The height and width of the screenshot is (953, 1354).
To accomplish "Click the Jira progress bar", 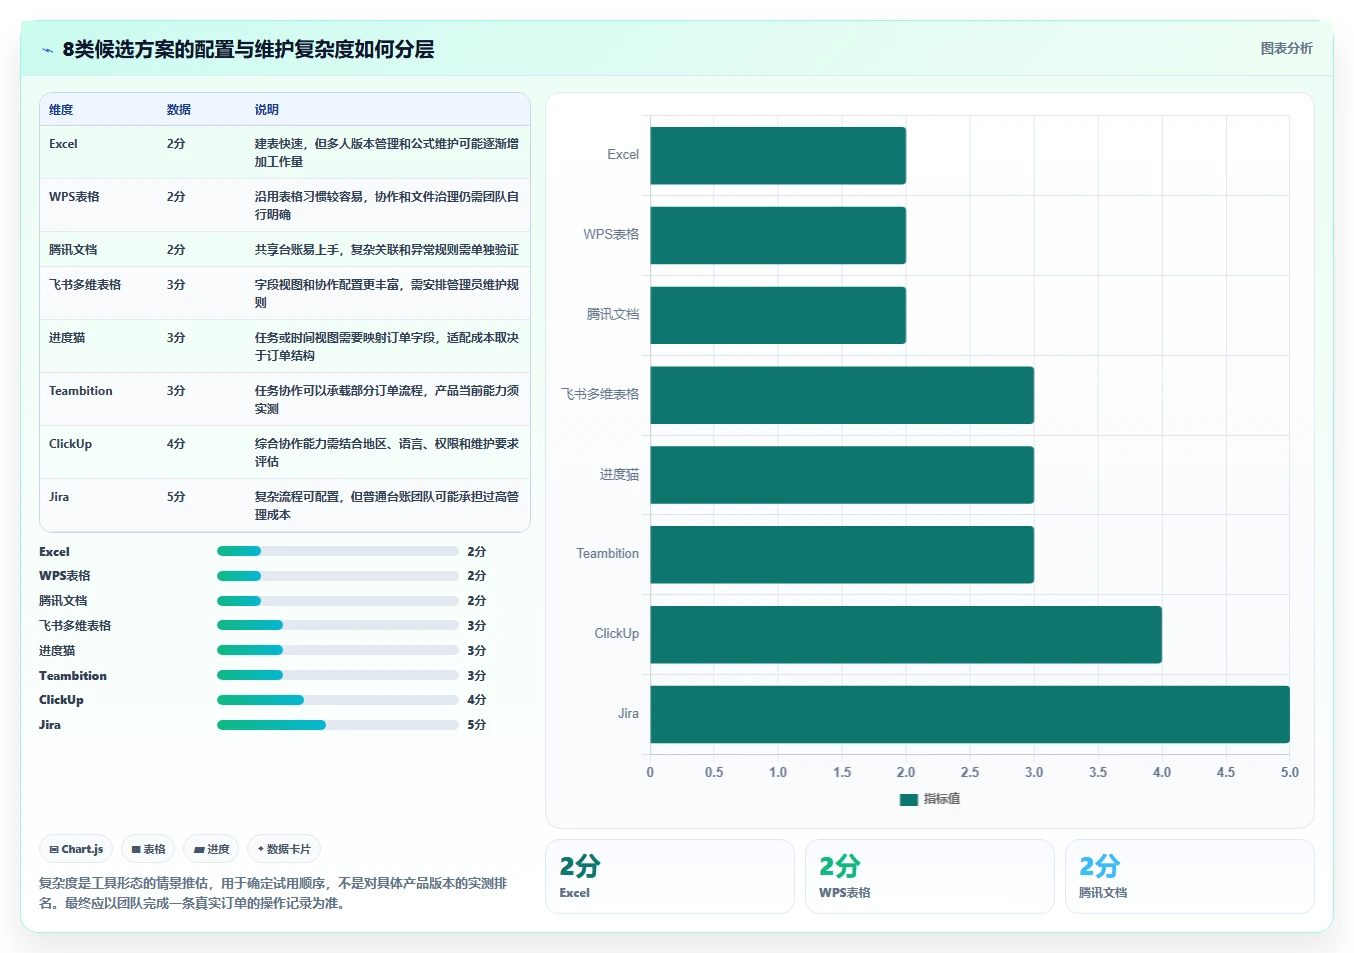I will pos(337,725).
